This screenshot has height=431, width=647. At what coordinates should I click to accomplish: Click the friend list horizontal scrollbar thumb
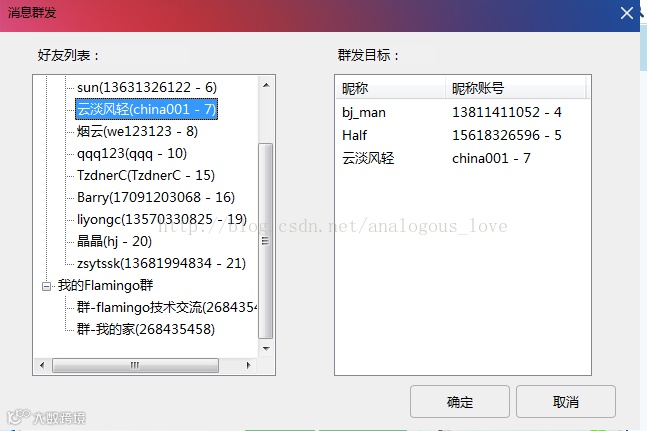(135, 365)
